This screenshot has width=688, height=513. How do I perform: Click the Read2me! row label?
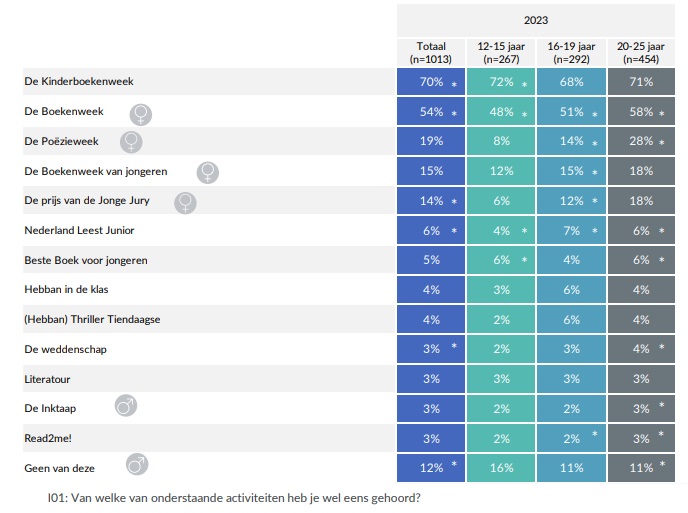48,437
